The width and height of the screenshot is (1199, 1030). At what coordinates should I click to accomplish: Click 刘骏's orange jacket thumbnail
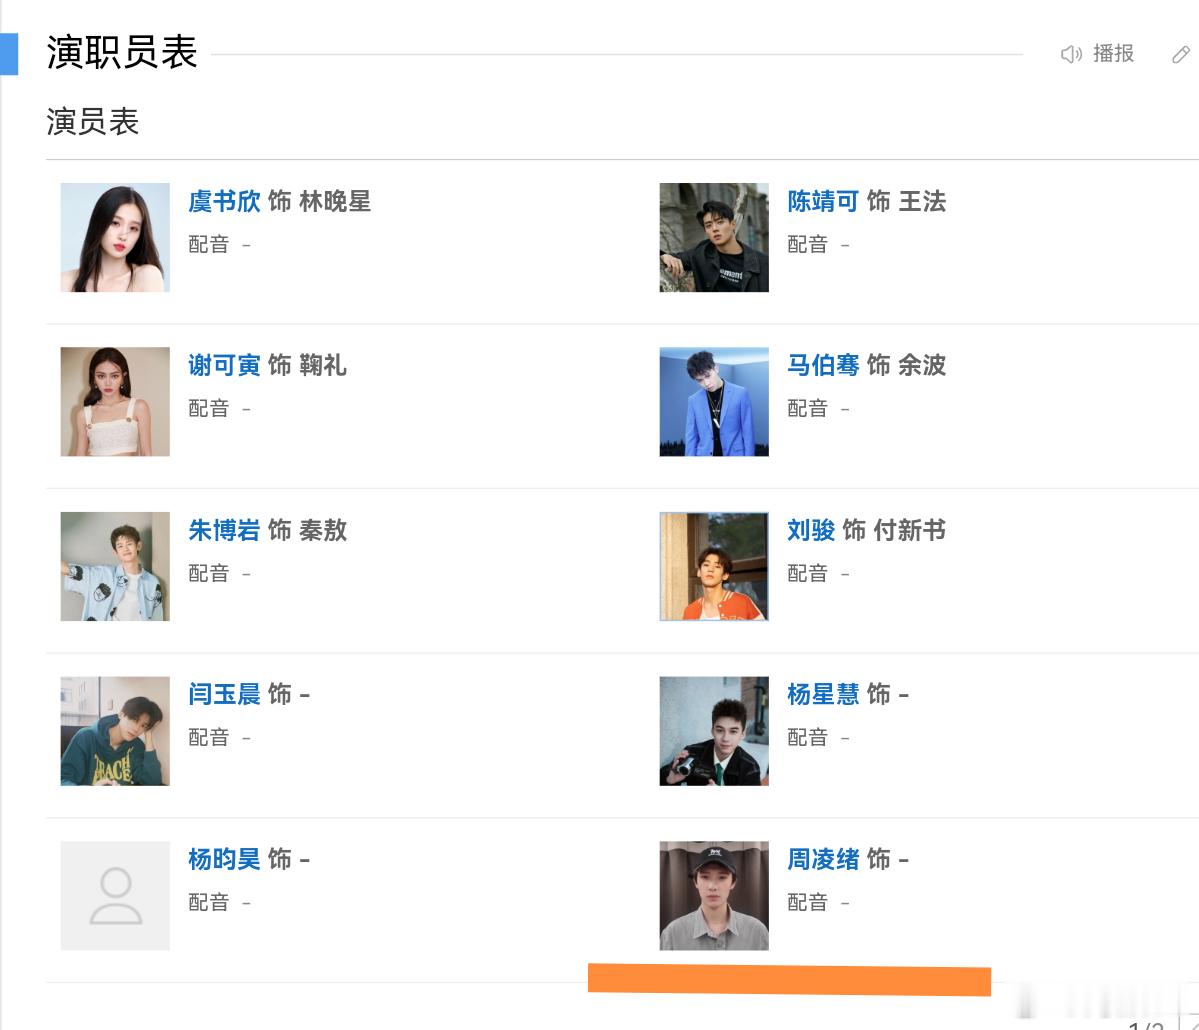click(x=714, y=567)
